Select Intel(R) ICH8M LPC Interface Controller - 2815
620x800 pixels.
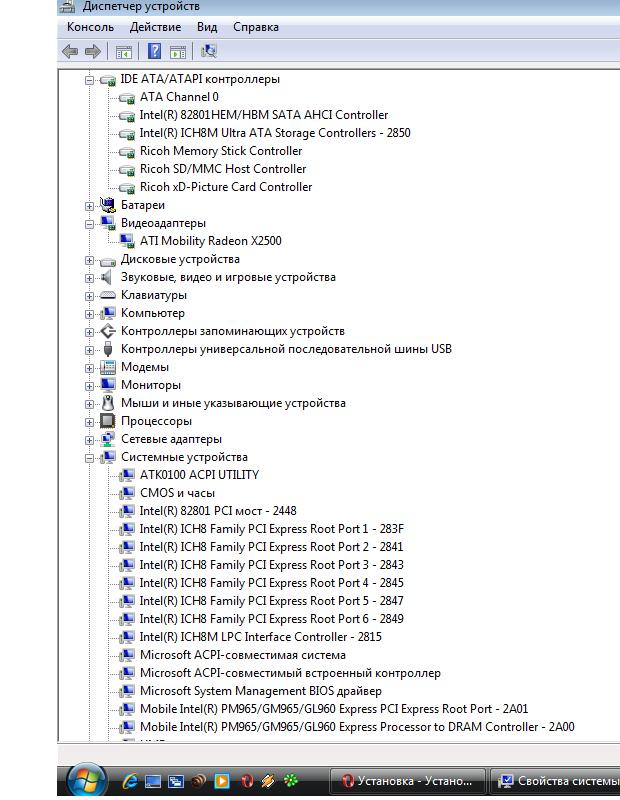[261, 637]
